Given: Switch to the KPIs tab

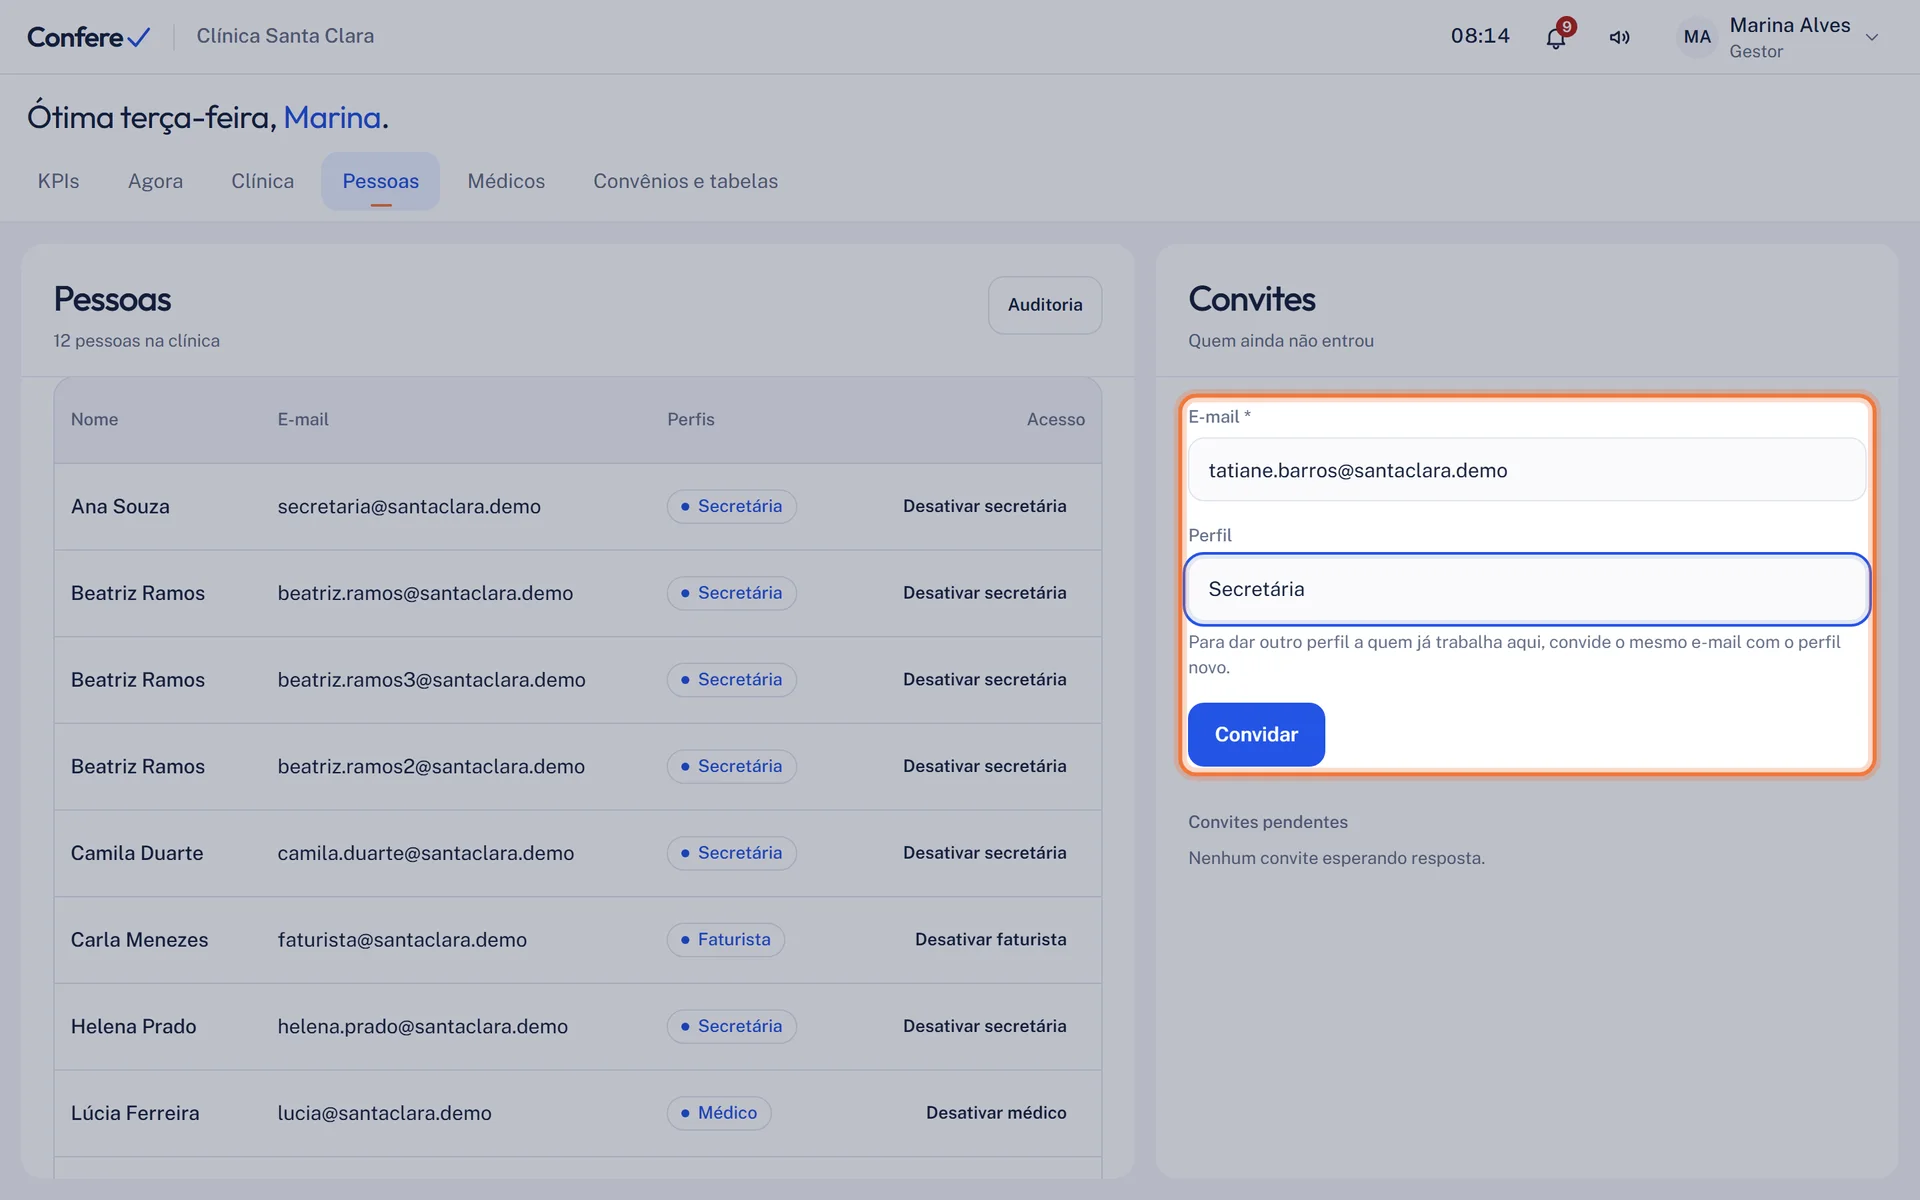Looking at the screenshot, I should (58, 181).
